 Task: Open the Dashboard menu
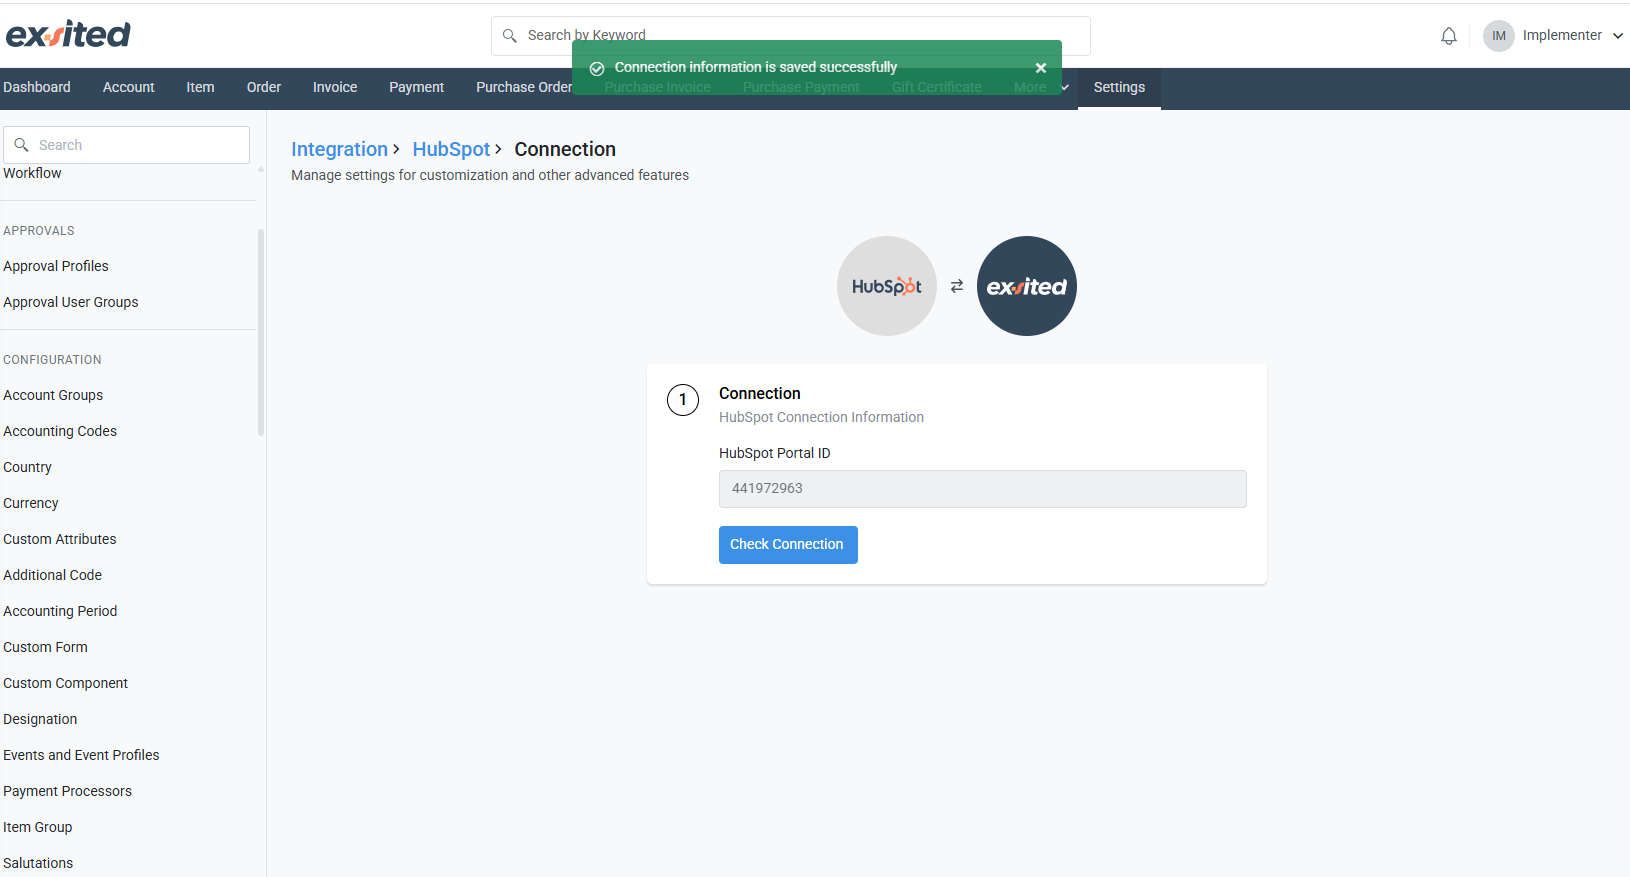pyautogui.click(x=37, y=87)
